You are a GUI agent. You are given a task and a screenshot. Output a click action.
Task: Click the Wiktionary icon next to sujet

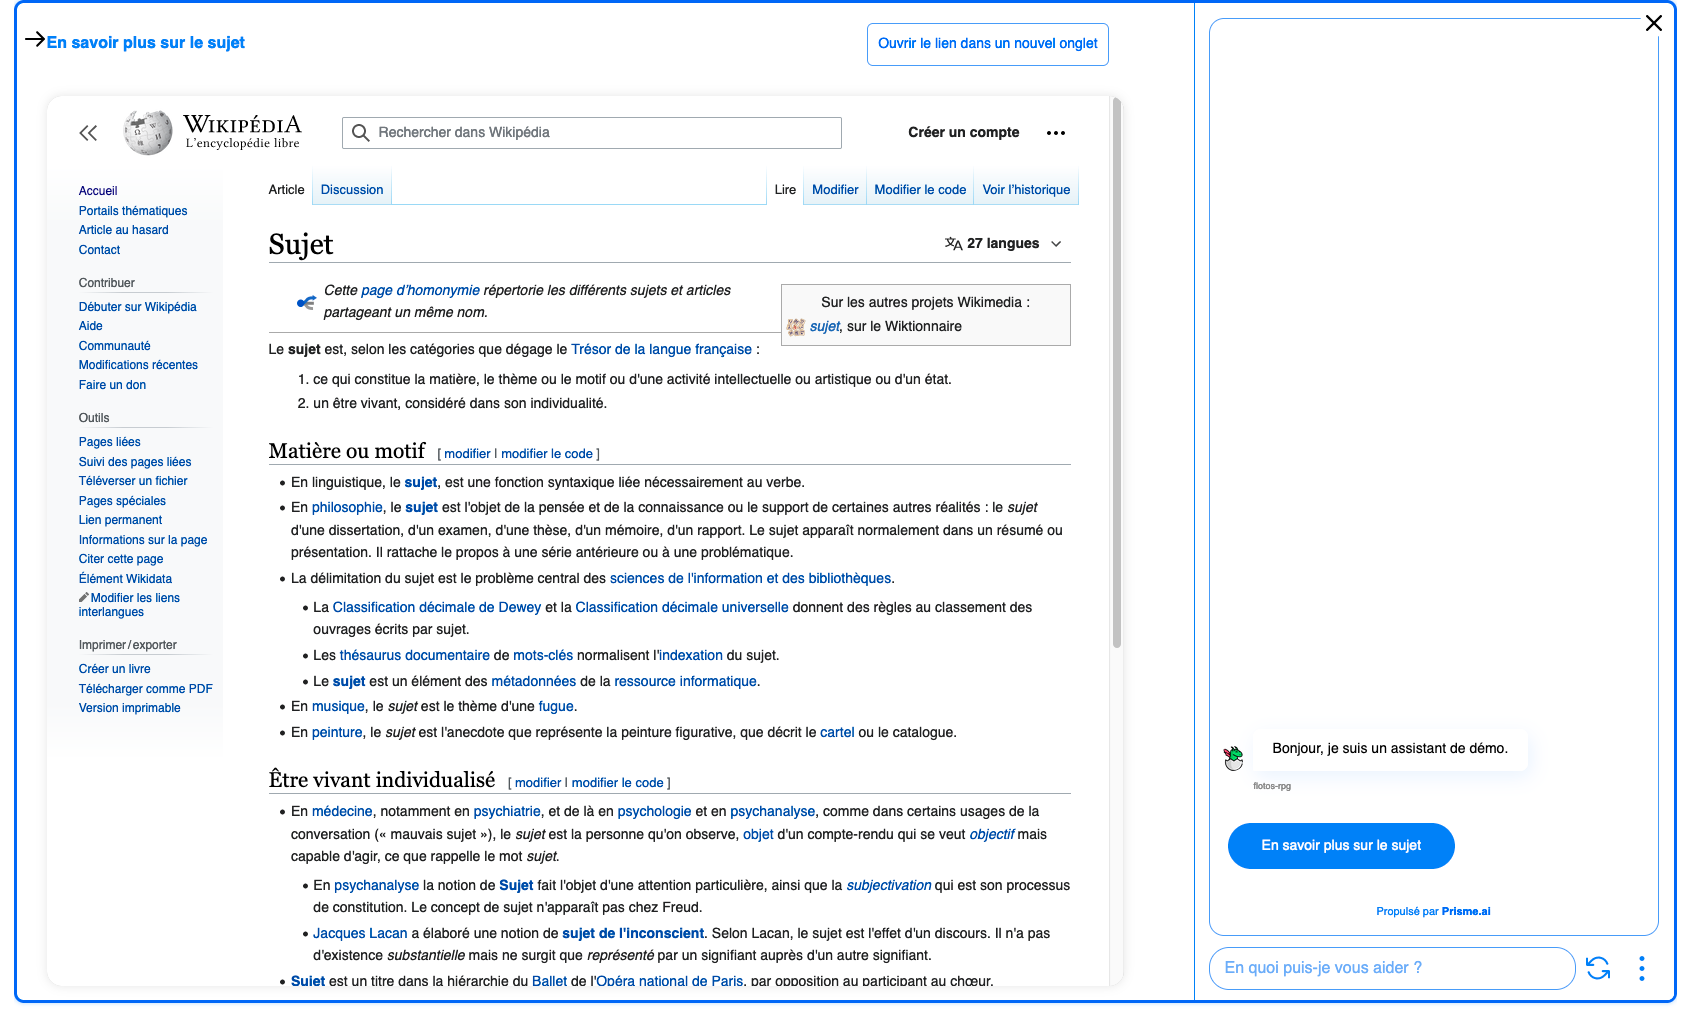796,327
